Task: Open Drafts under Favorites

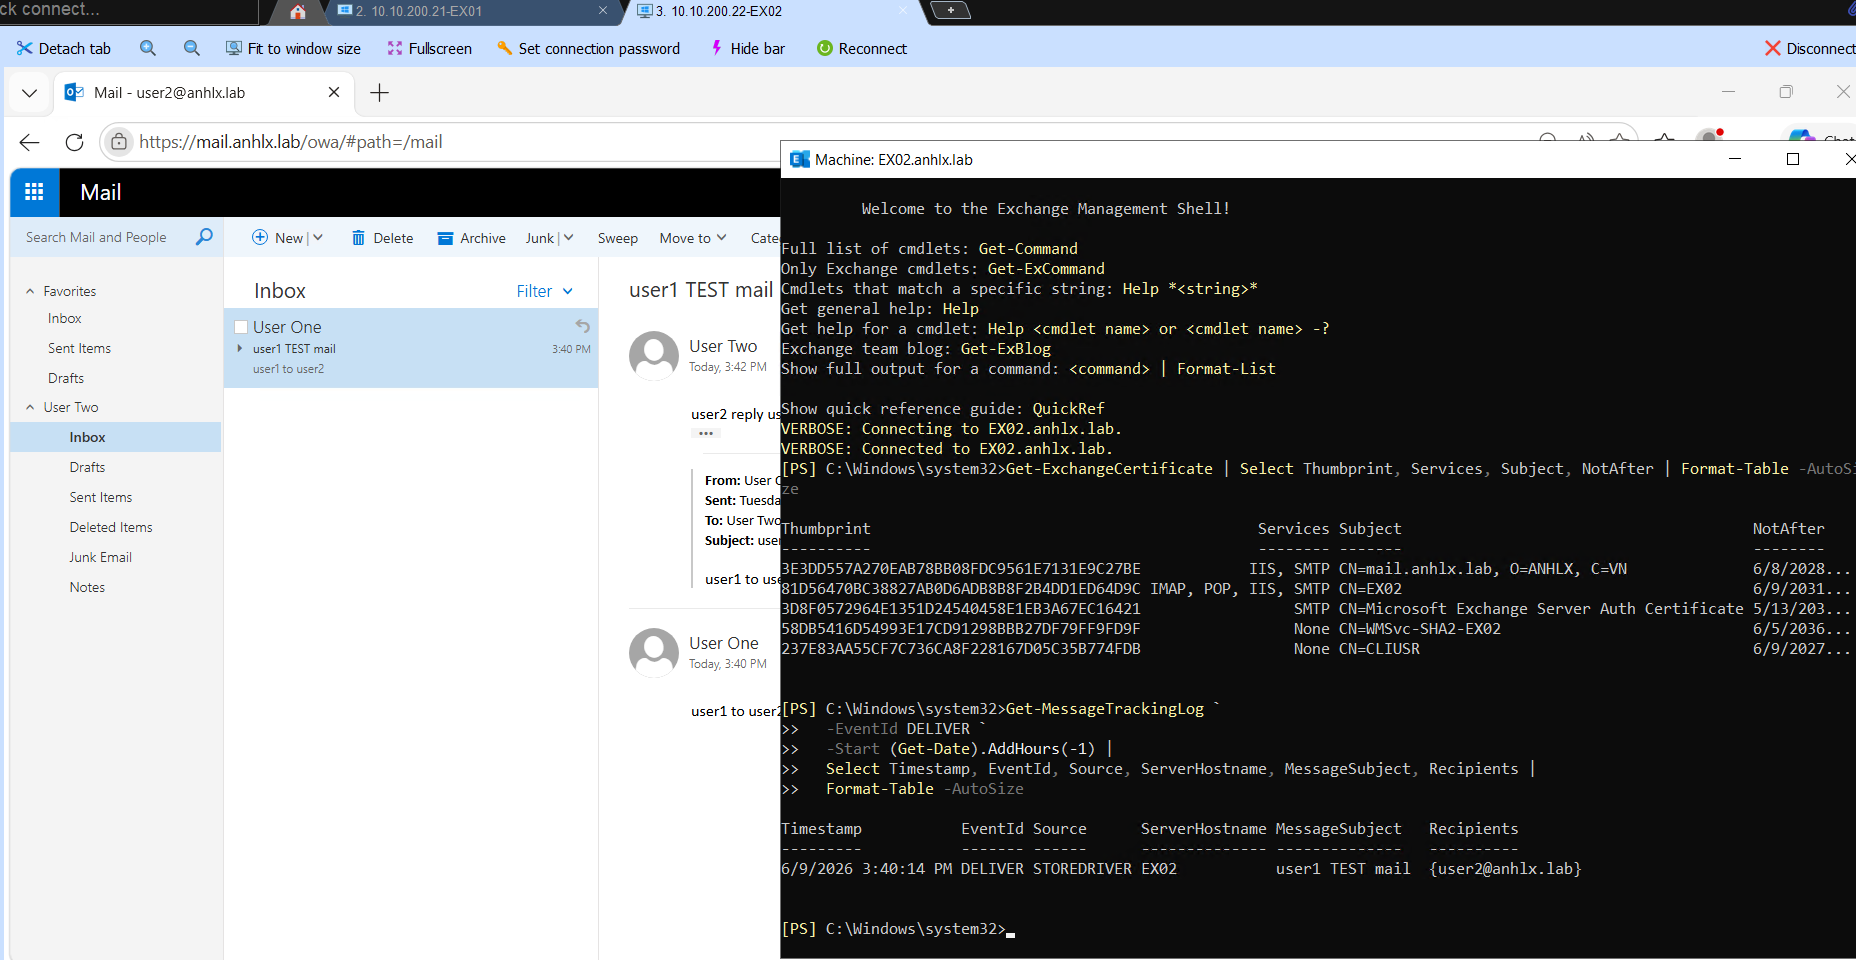Action: pyautogui.click(x=66, y=378)
